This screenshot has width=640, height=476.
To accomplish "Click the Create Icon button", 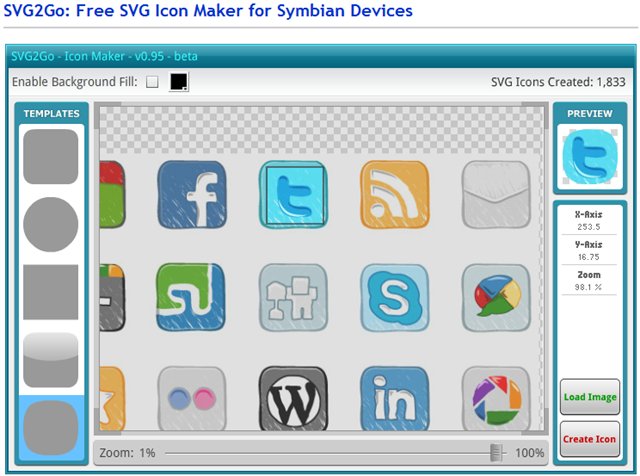I will point(590,439).
